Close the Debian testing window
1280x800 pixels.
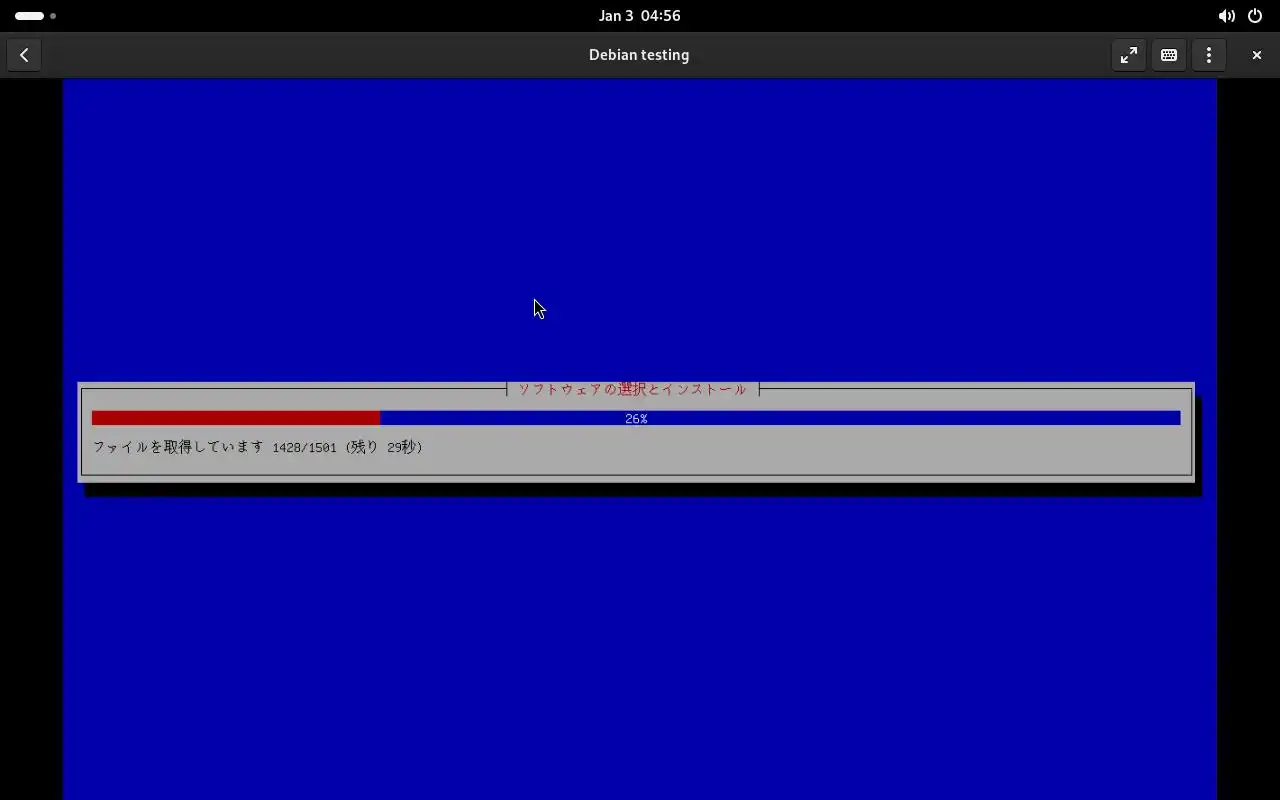pyautogui.click(x=1257, y=55)
